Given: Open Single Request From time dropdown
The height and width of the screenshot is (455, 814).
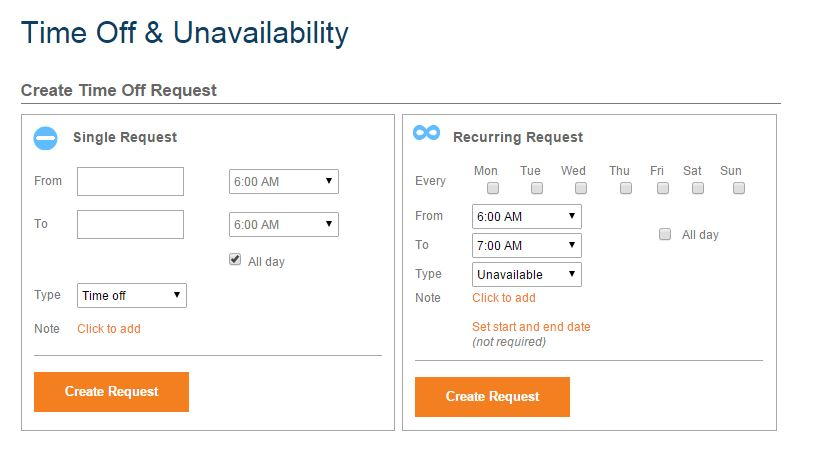Looking at the screenshot, I should (283, 181).
